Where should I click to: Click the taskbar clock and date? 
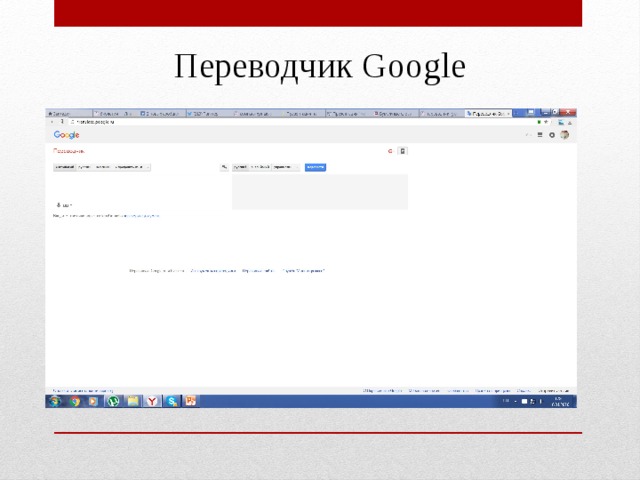click(x=560, y=401)
